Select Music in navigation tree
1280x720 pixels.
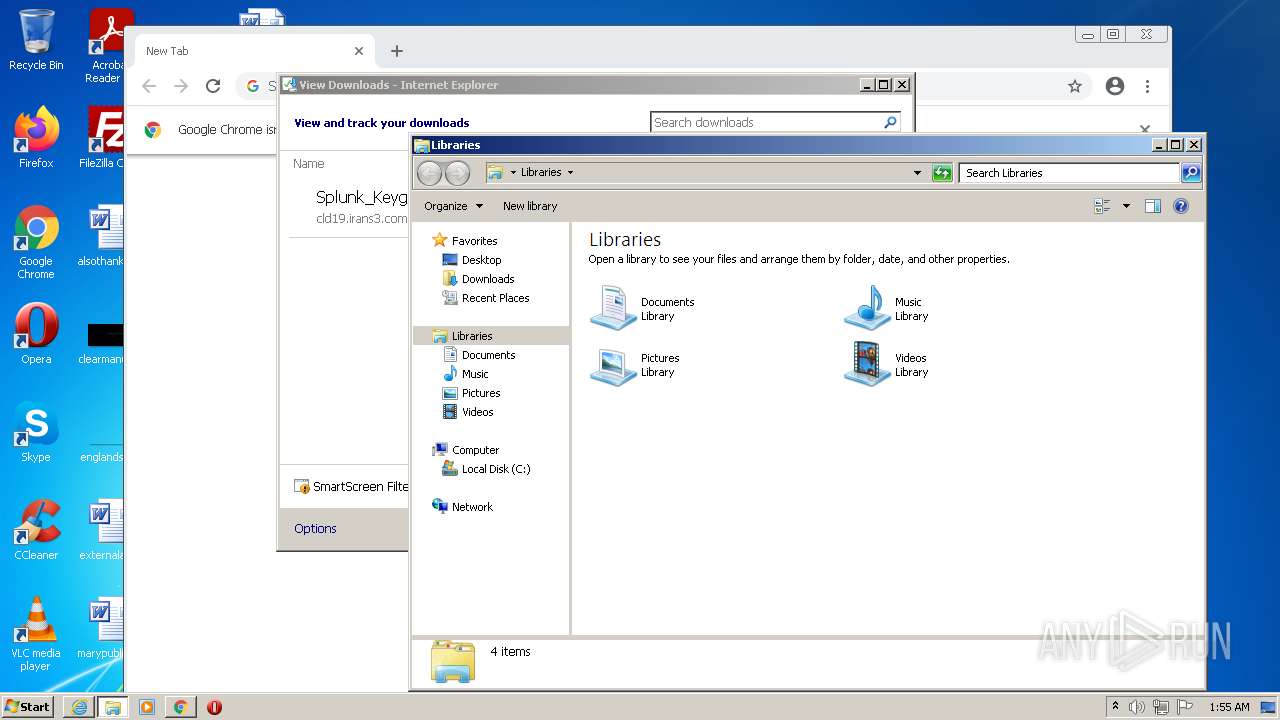(475, 374)
